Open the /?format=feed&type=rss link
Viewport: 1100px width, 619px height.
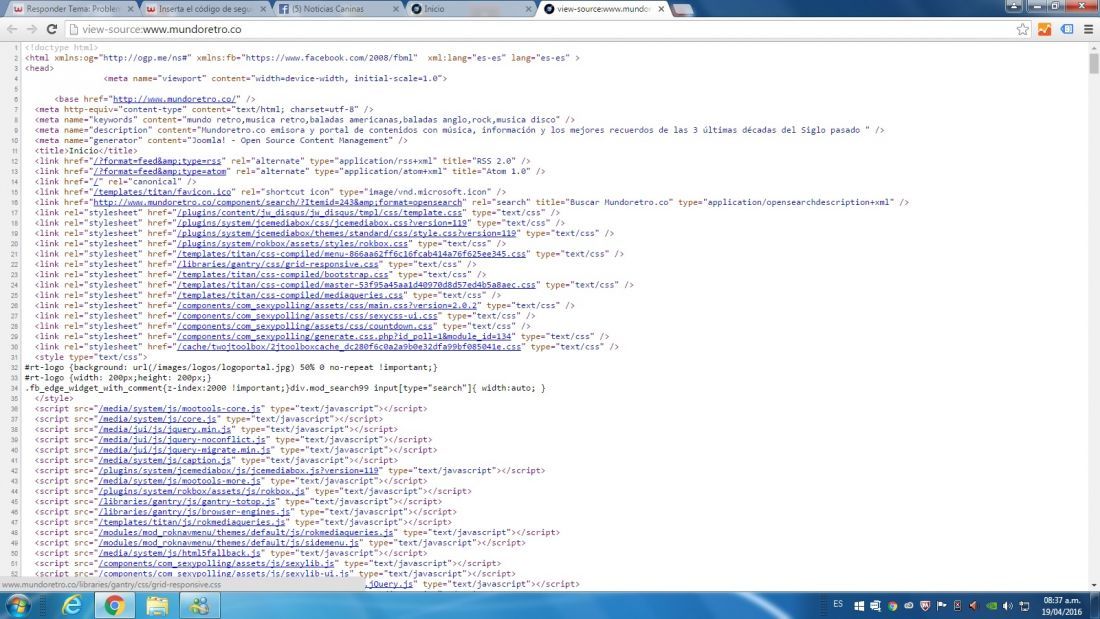pos(158,161)
